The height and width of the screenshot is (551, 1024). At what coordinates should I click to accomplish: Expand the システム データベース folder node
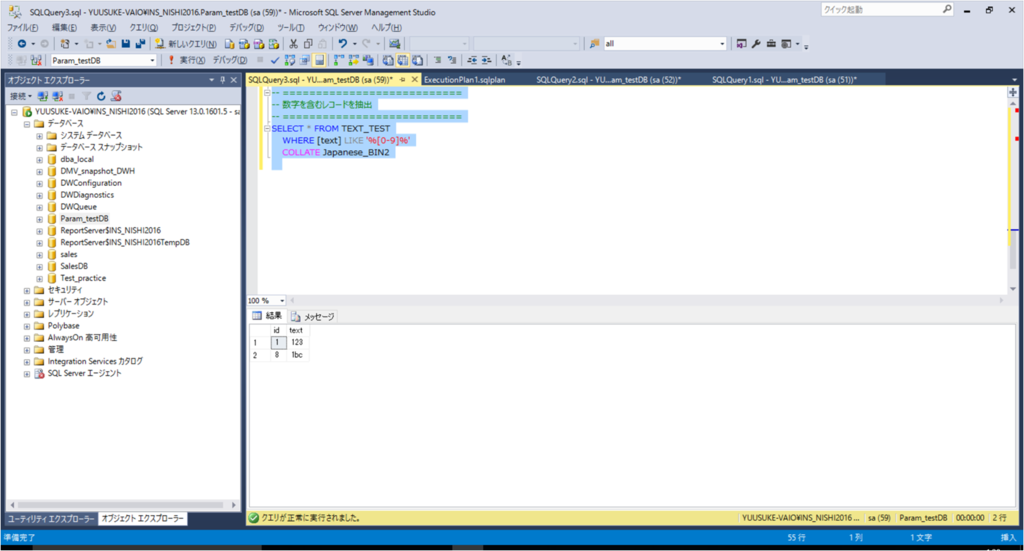[x=39, y=136]
